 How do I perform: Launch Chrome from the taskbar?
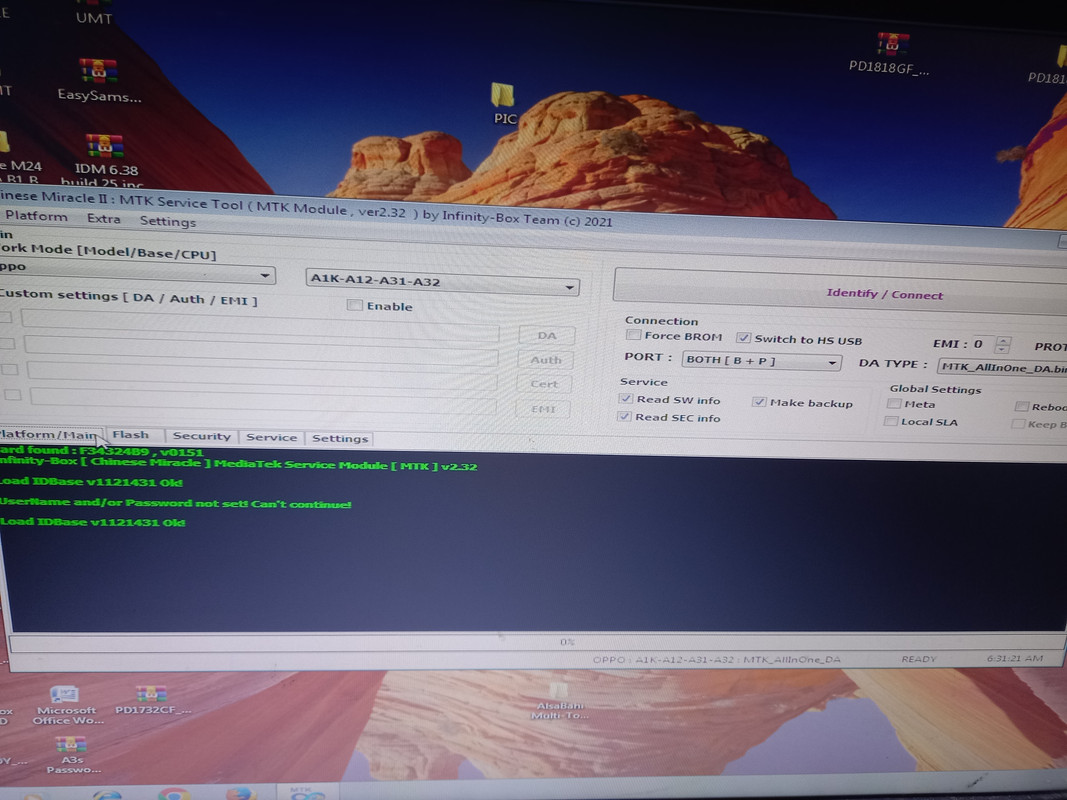point(174,794)
